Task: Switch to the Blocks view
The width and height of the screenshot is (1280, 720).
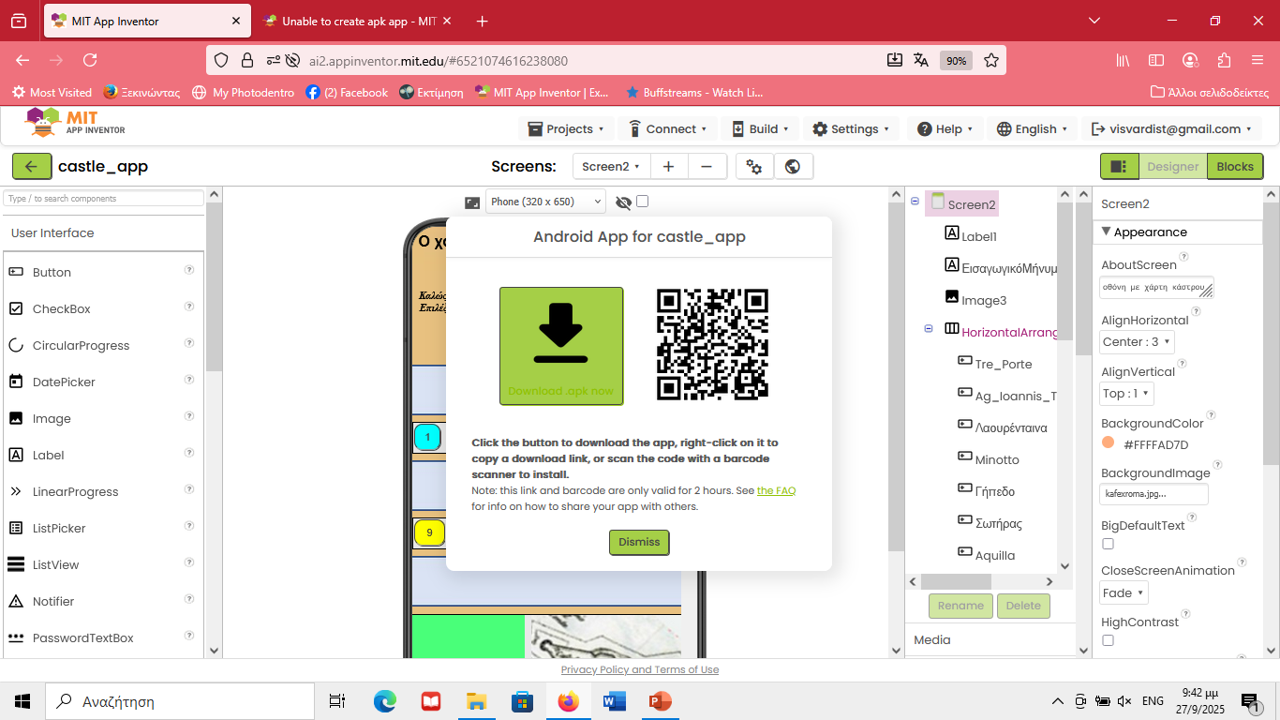Action: tap(1234, 167)
